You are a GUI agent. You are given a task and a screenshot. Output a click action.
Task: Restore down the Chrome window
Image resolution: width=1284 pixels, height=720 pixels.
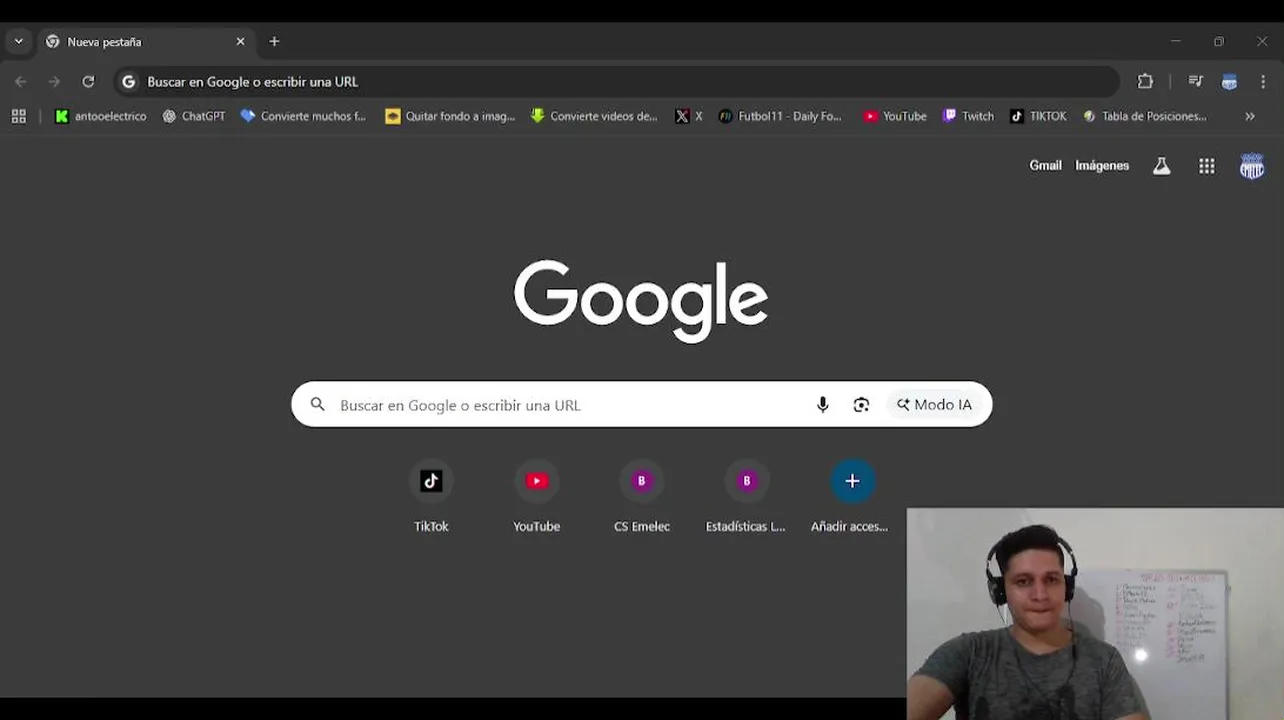click(x=1219, y=42)
